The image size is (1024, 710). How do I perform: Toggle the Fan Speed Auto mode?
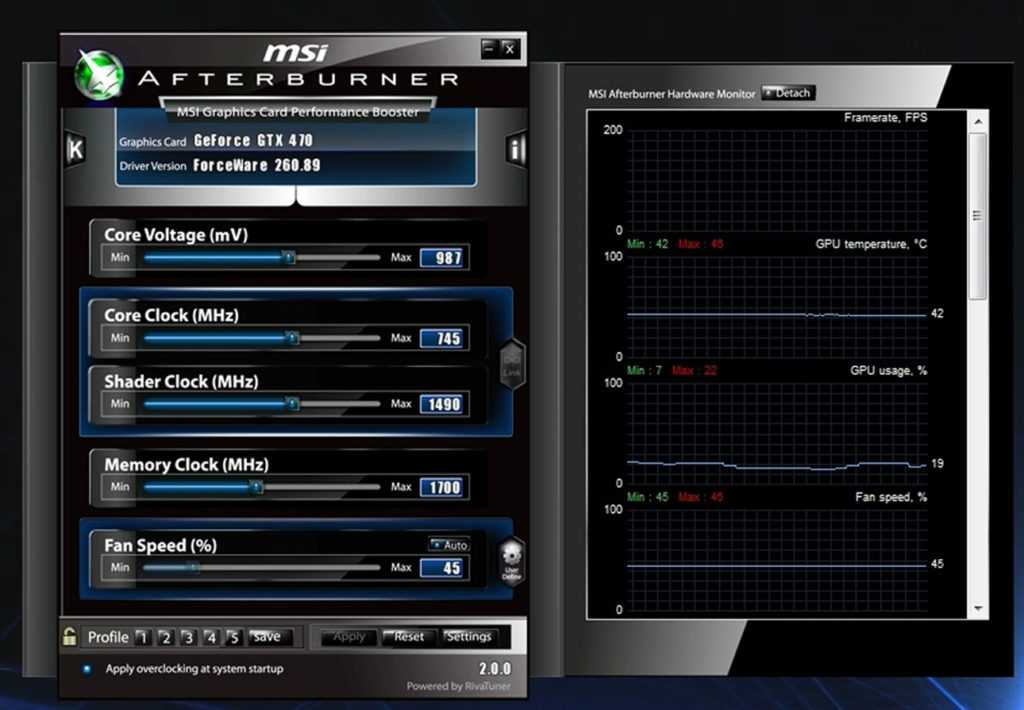(449, 545)
